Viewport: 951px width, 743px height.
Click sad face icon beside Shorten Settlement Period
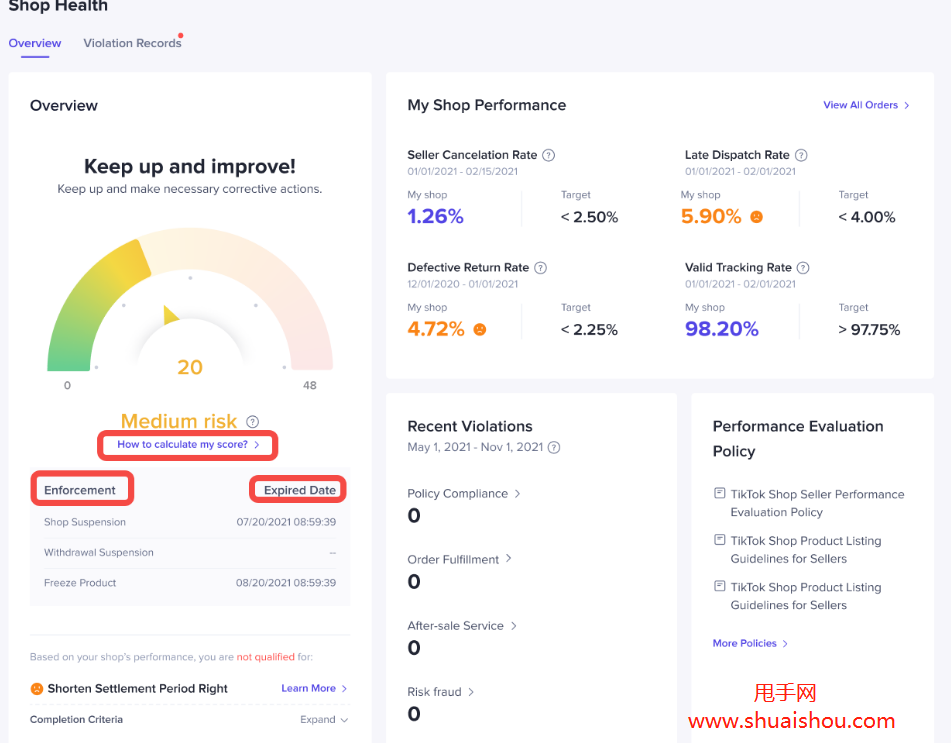[37, 689]
